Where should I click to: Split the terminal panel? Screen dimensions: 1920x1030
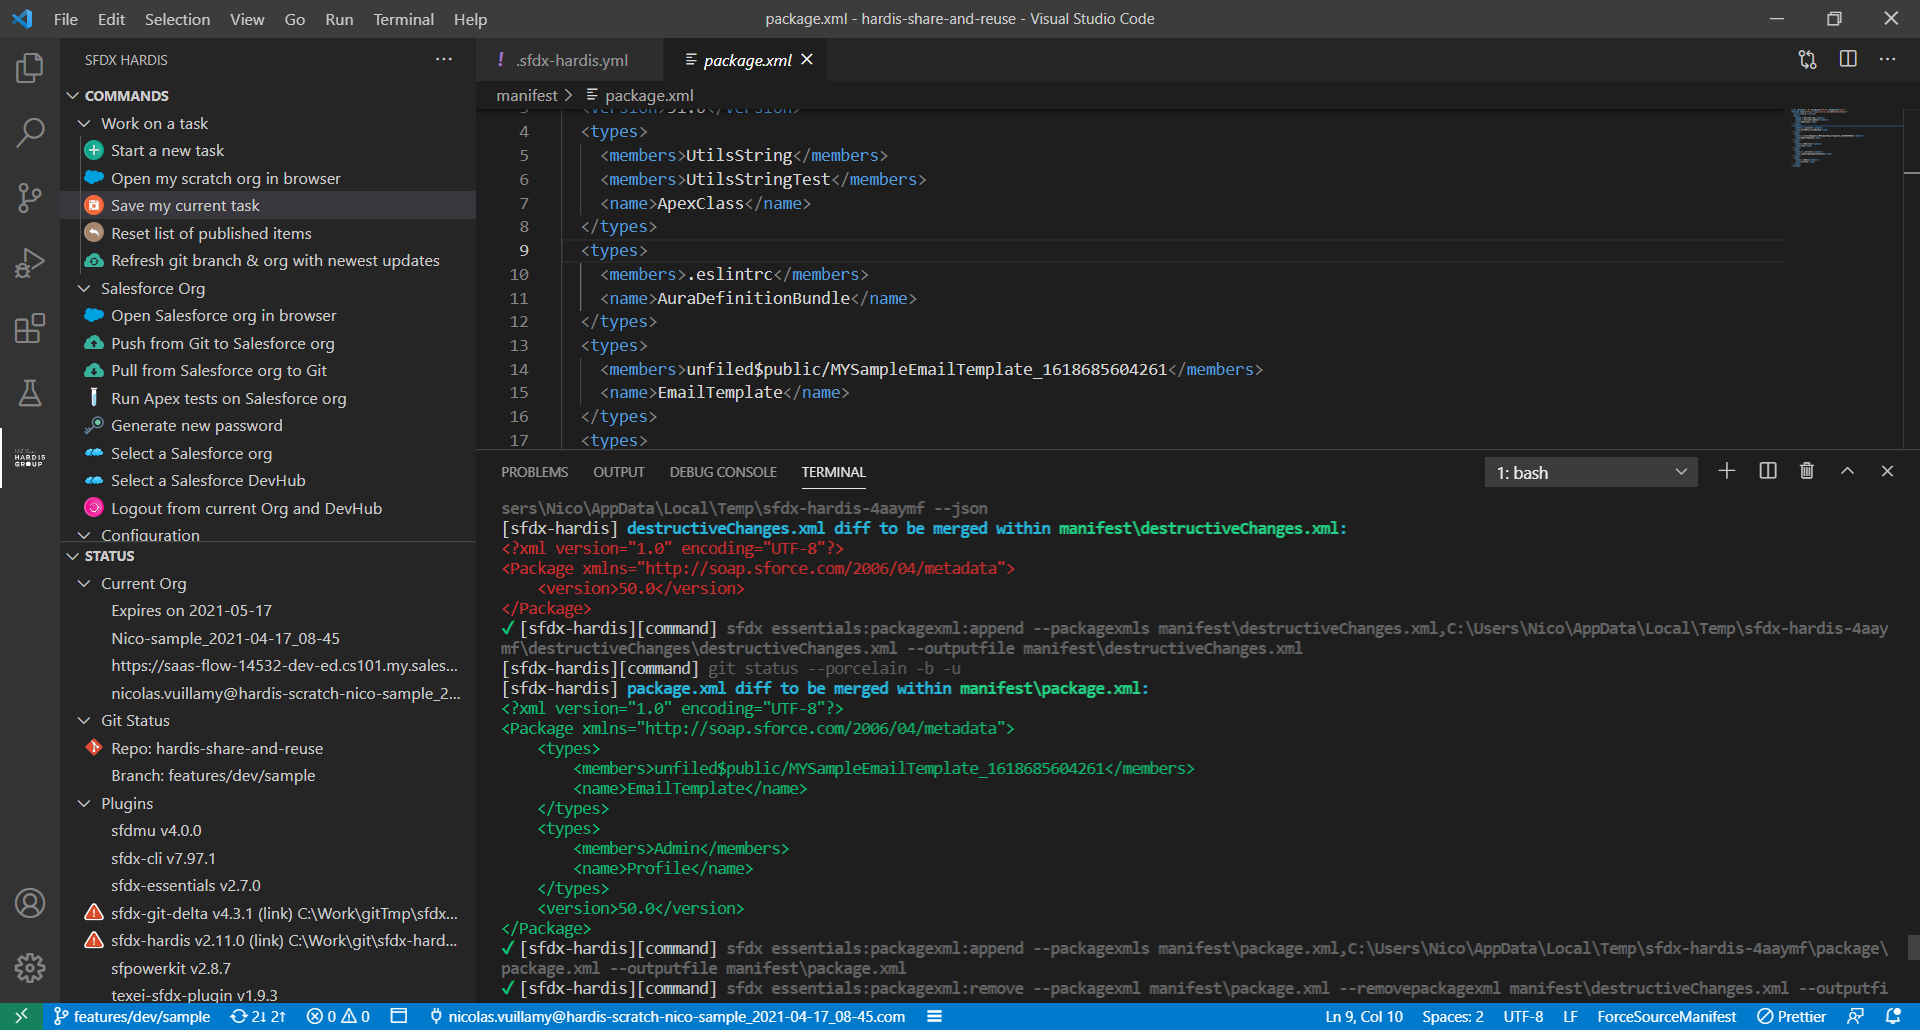pyautogui.click(x=1768, y=471)
